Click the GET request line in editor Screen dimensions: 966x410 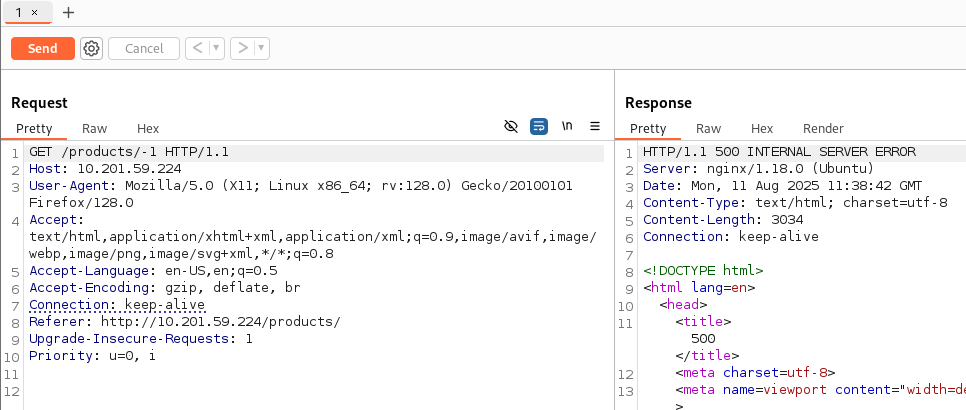pos(129,152)
